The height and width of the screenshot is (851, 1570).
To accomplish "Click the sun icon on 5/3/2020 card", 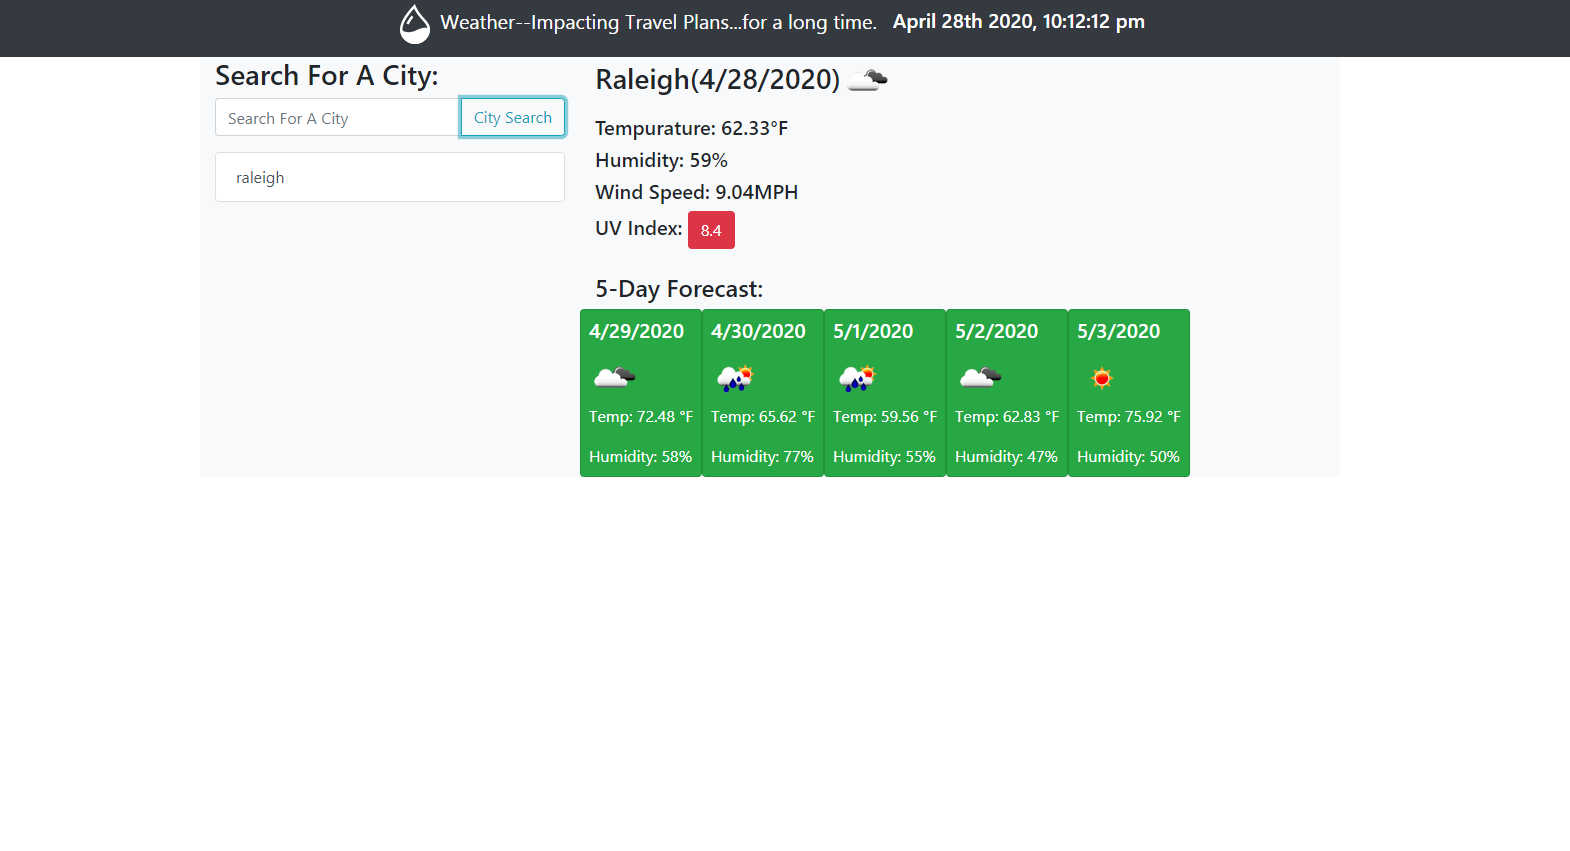I will (1102, 378).
